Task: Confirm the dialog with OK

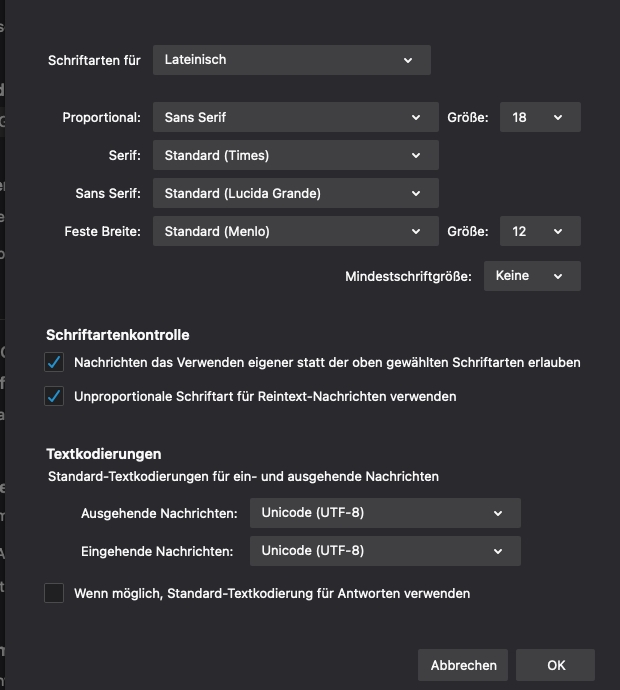Action: 556,665
